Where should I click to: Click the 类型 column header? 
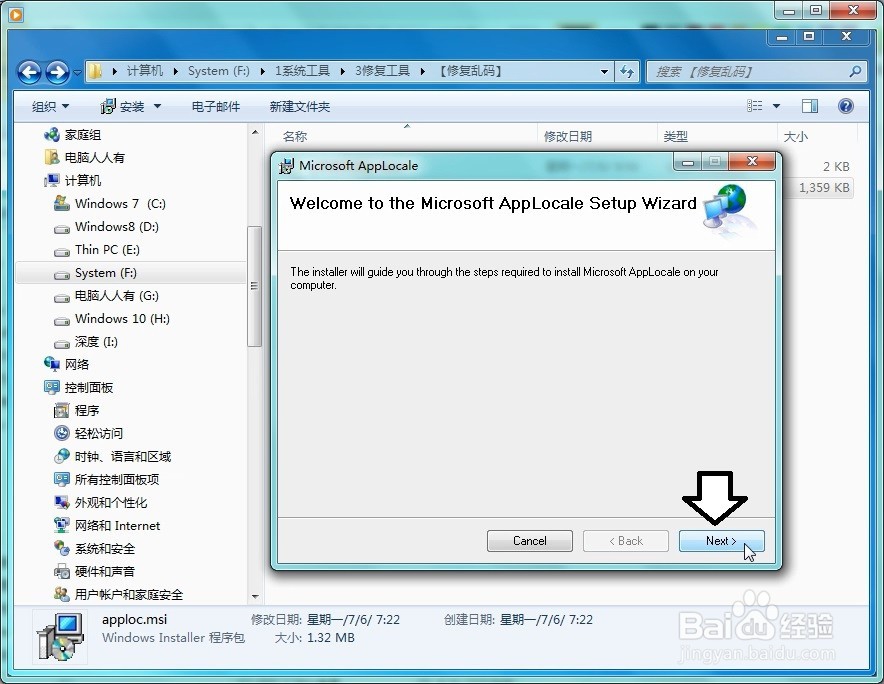tap(675, 136)
